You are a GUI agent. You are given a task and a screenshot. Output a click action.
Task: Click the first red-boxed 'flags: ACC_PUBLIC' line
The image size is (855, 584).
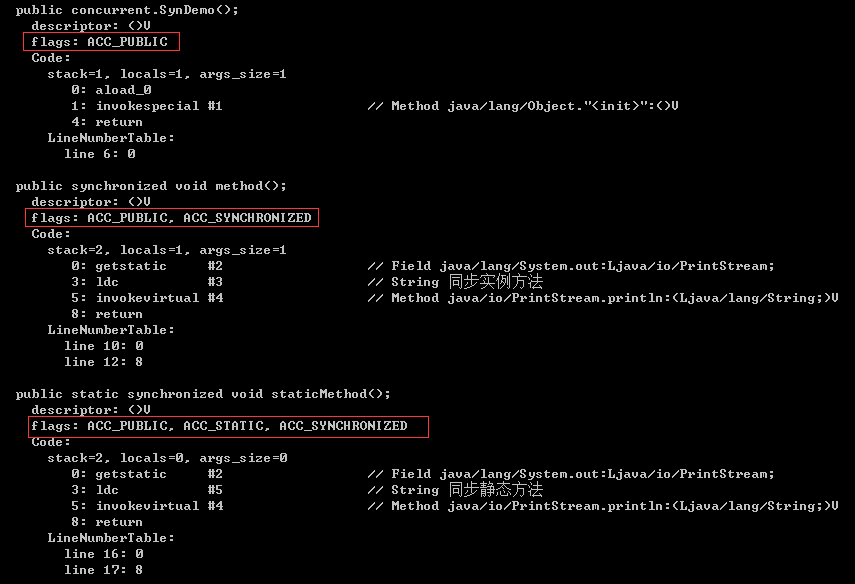[100, 42]
